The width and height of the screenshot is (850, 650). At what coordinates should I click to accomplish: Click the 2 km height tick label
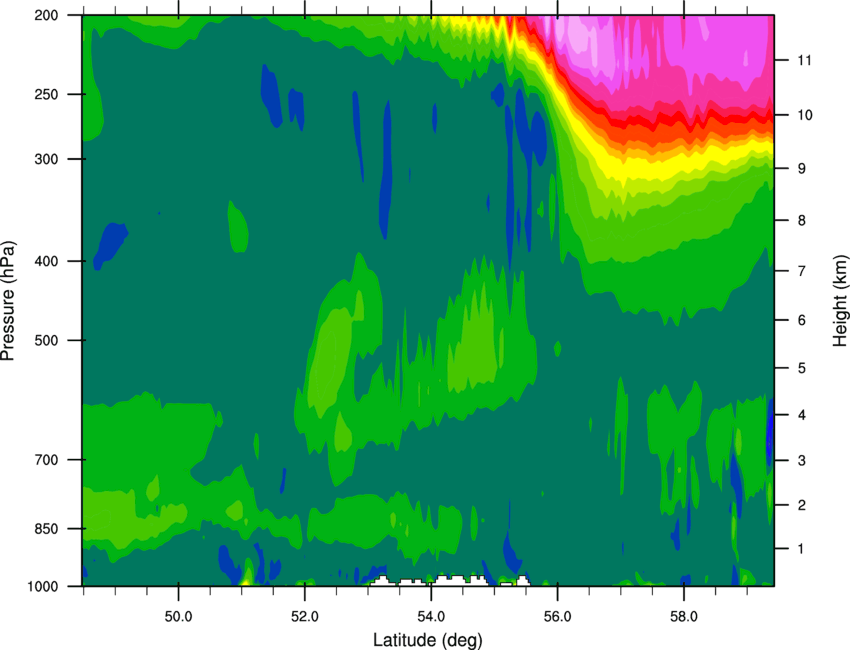click(802, 505)
